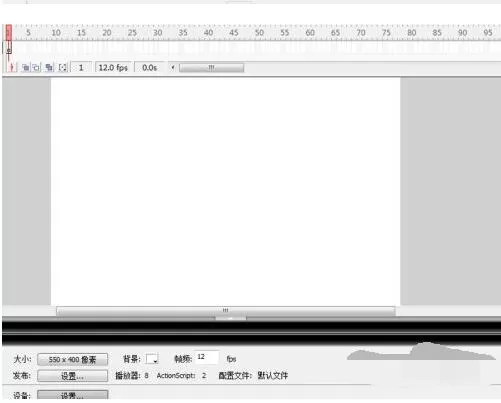Toggle the Onion Skin Outlines icon
Screen dimensions: 501x403
point(36,68)
